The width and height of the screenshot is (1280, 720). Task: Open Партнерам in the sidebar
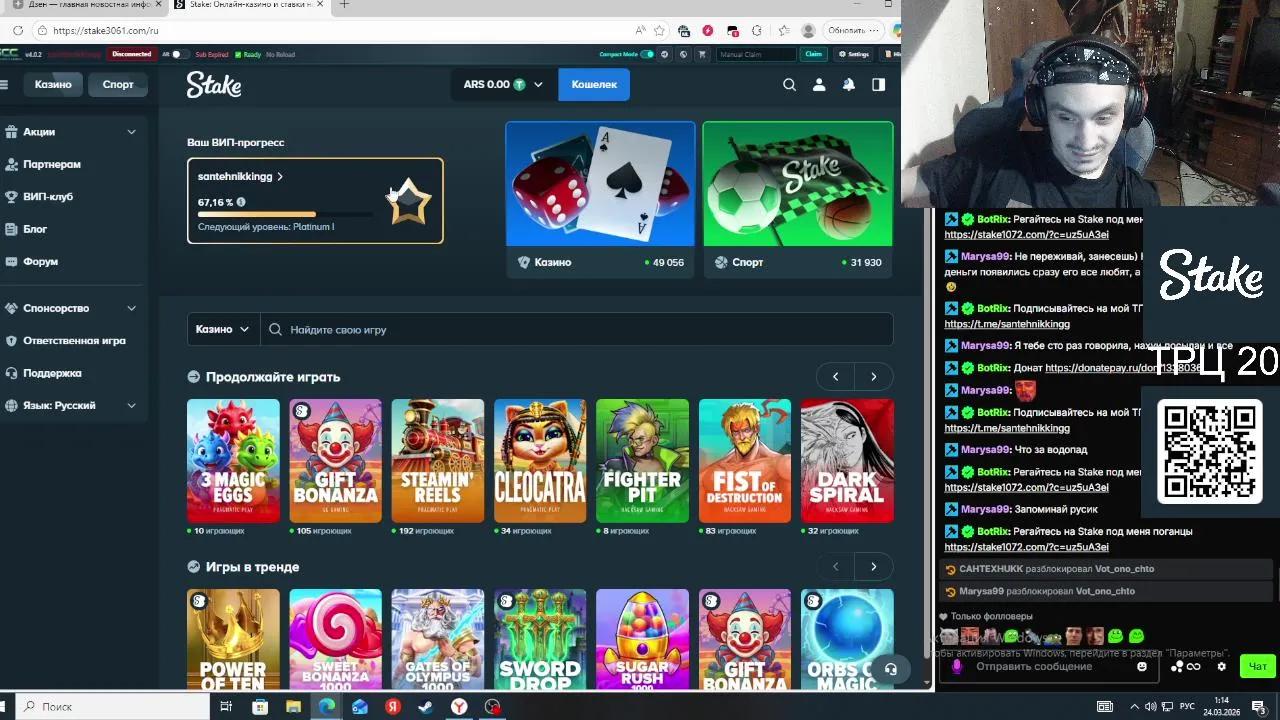[x=52, y=164]
